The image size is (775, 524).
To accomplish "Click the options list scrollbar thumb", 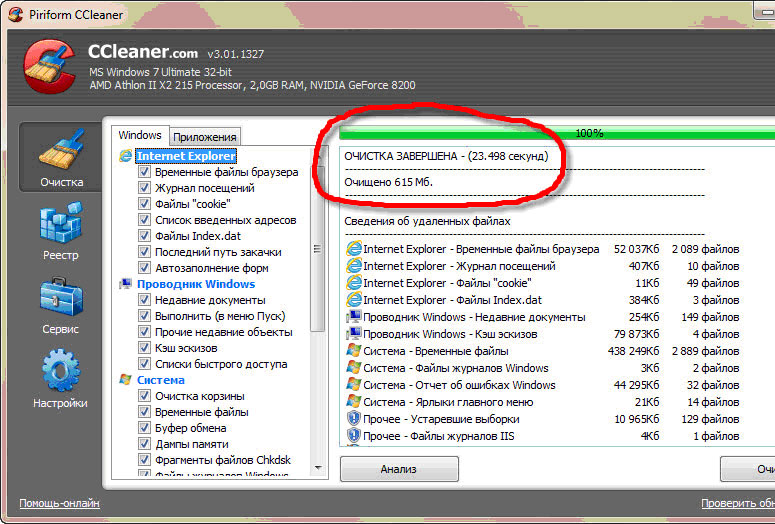I will [x=318, y=249].
